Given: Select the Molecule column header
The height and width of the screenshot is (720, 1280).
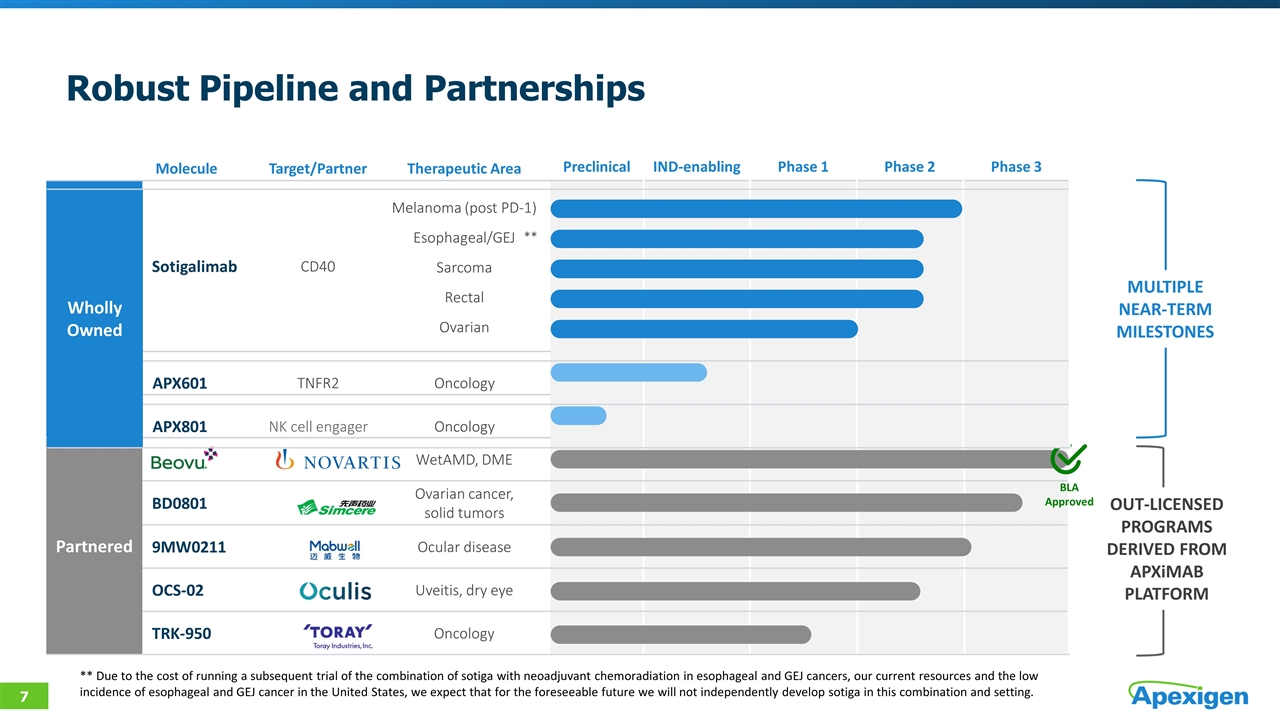Looking at the screenshot, I should (186, 168).
